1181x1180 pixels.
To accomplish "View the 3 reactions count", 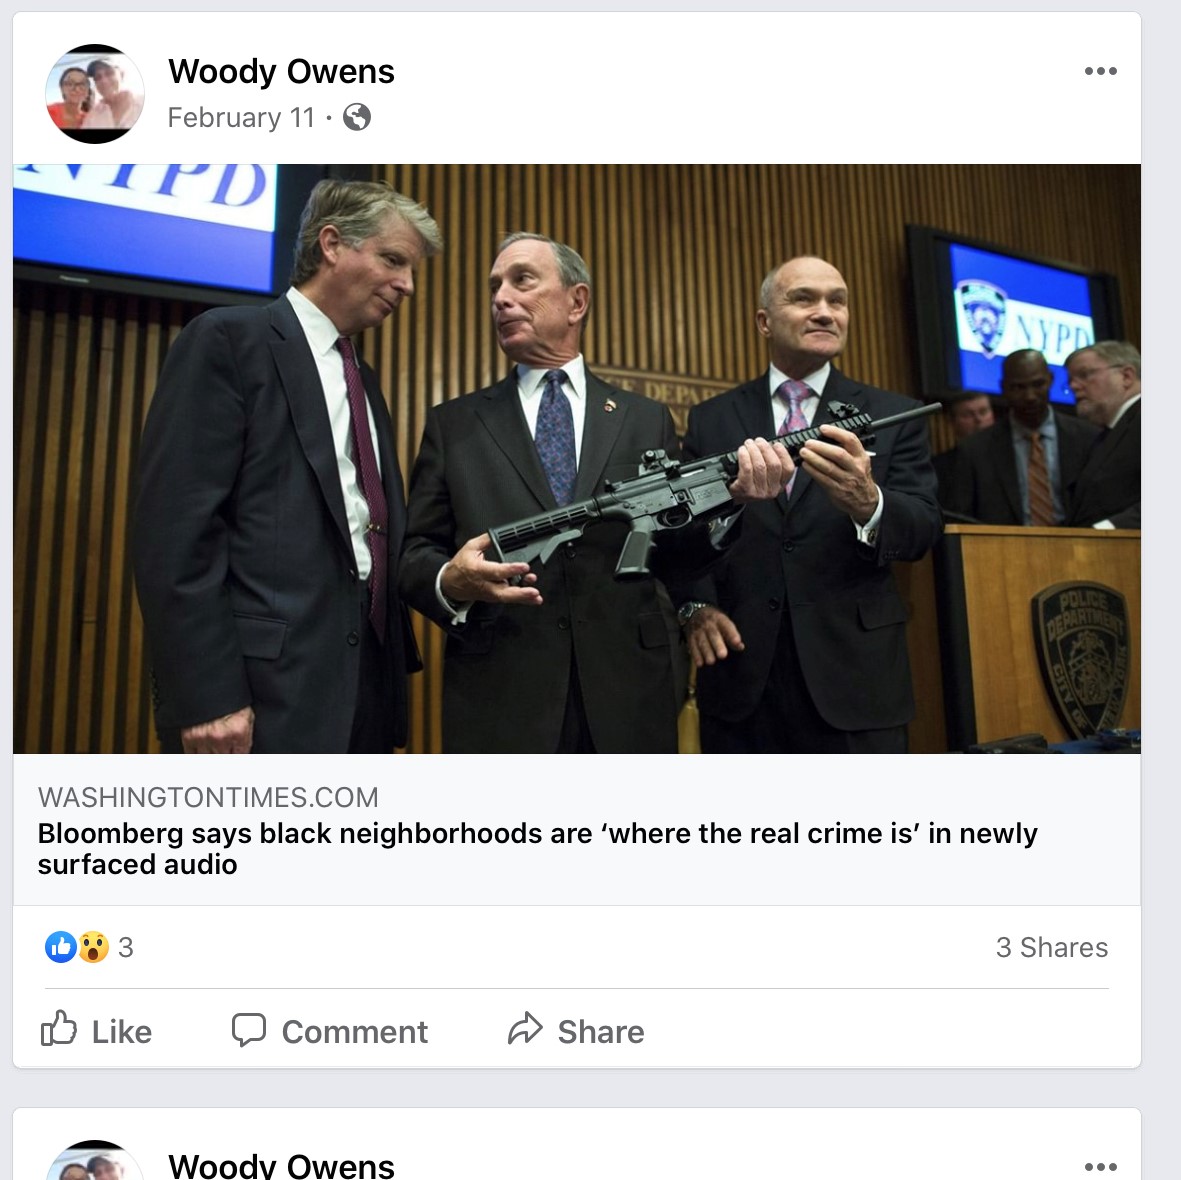I will click(126, 947).
